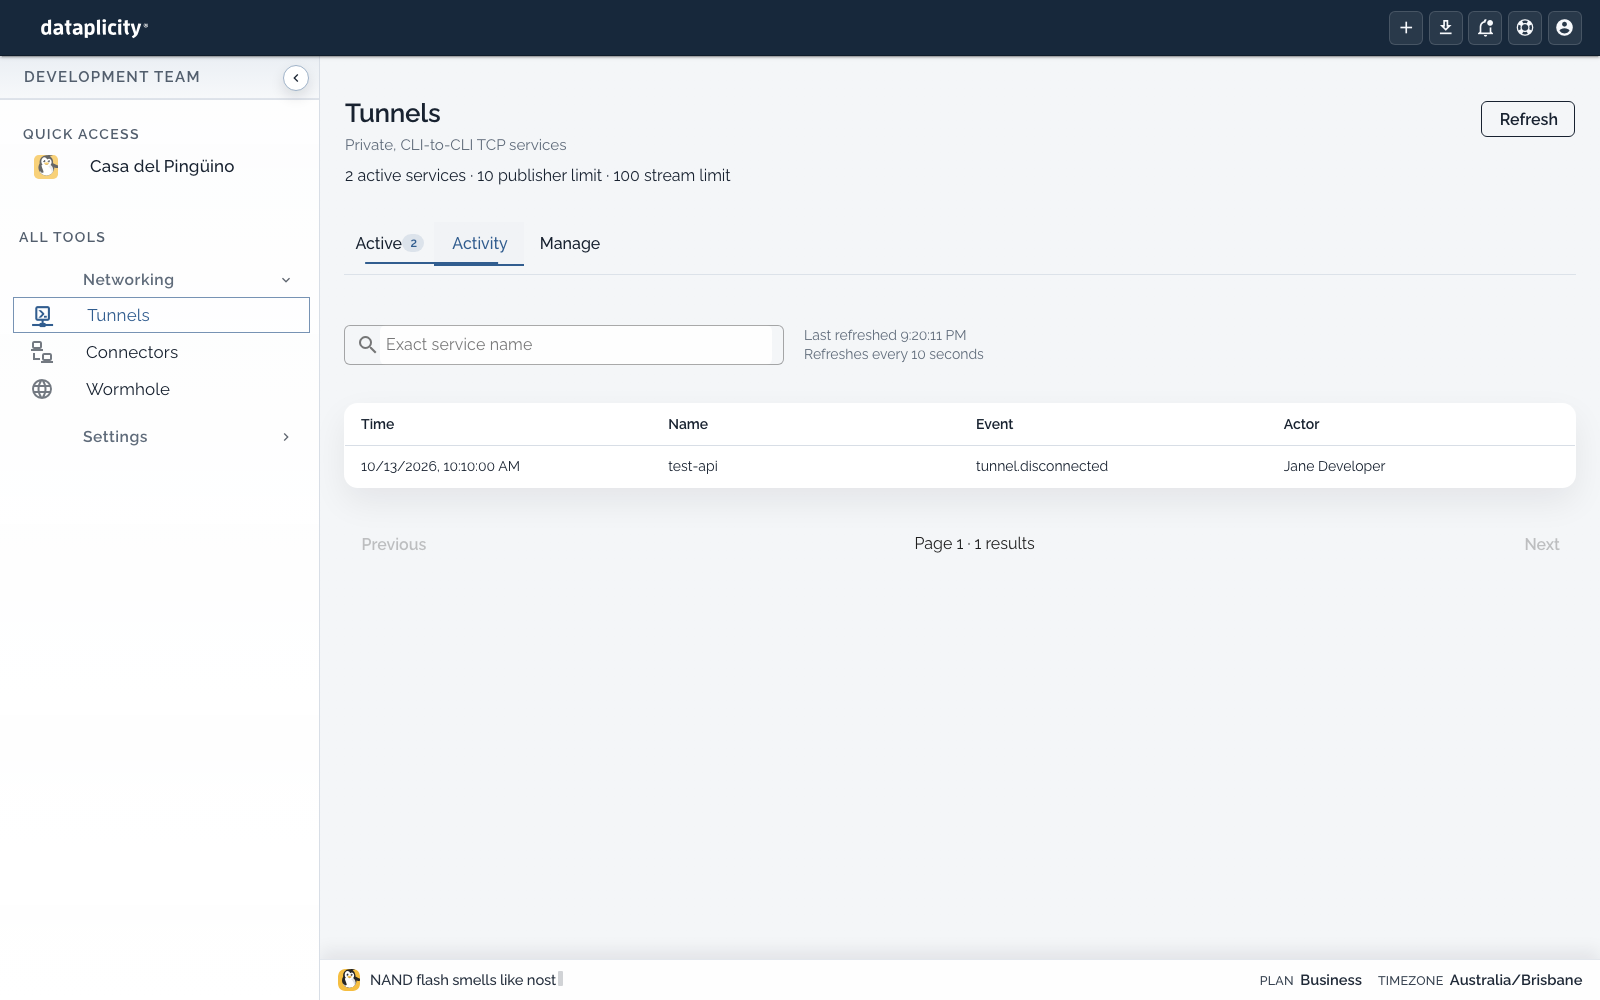Click the Name column header
The width and height of the screenshot is (1600, 1000).
point(688,425)
